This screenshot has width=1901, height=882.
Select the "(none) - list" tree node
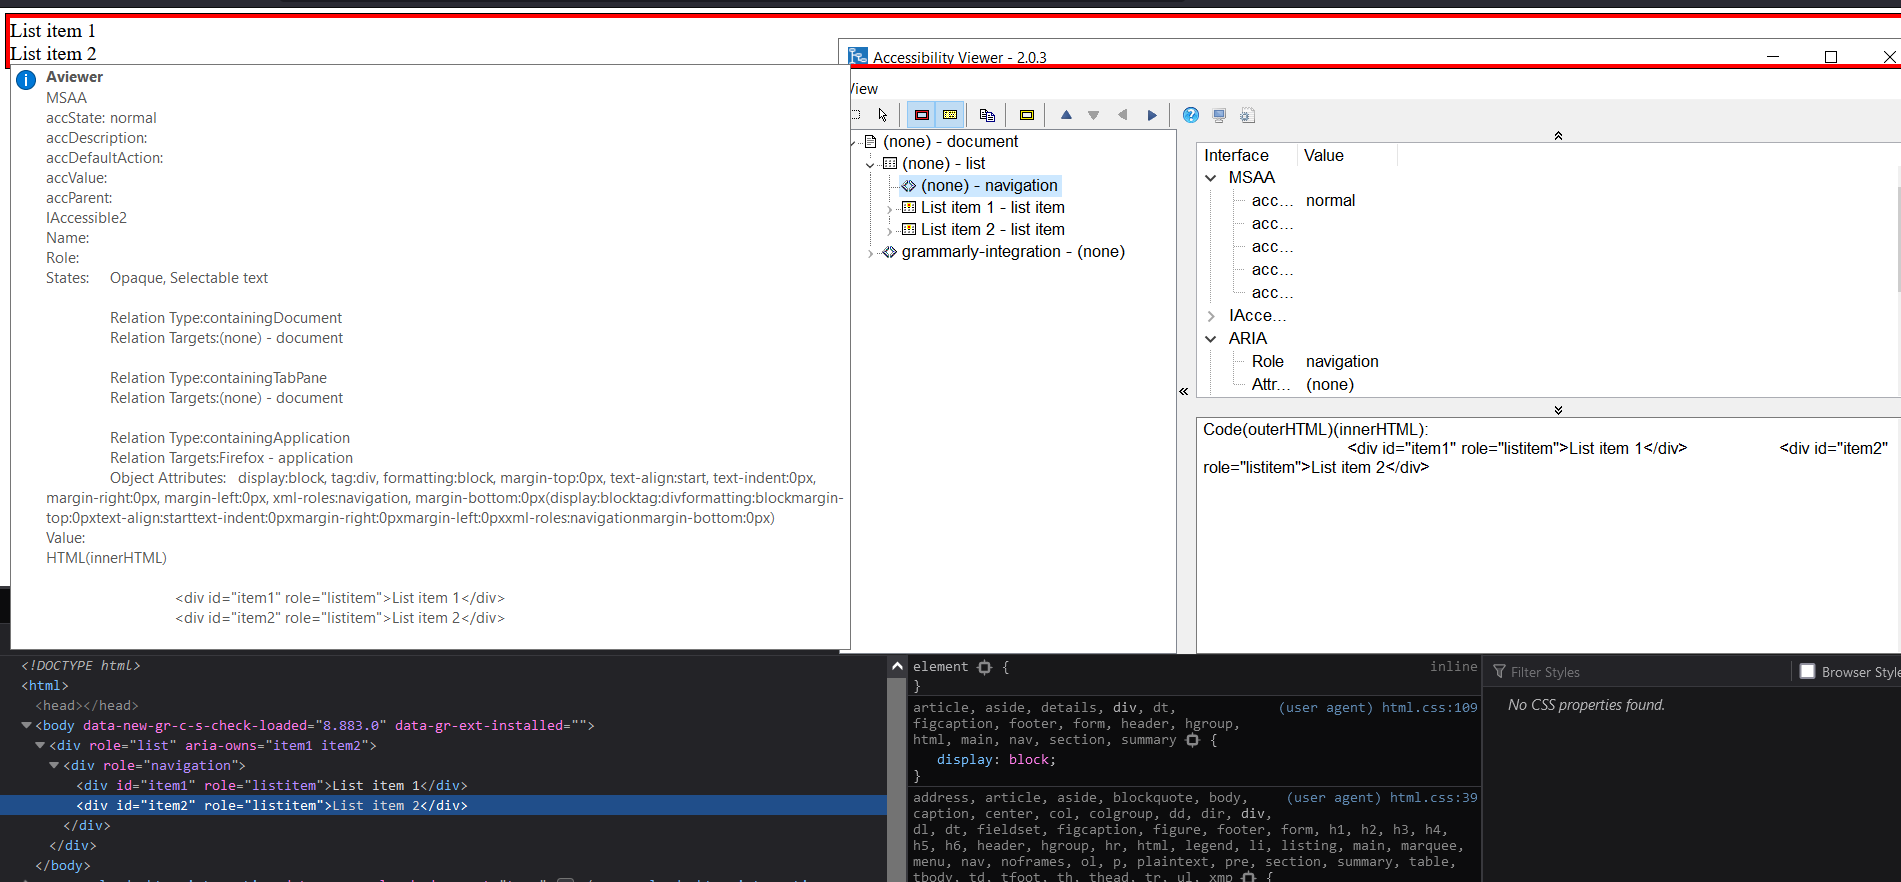[x=943, y=164]
